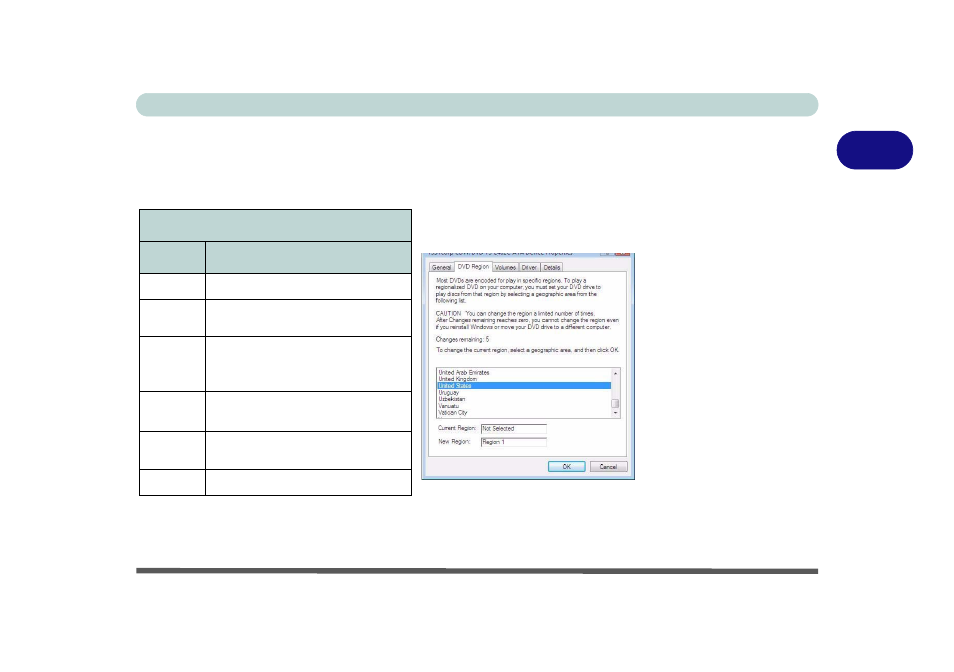
Task: Click the list scrollbar up arrow
Action: pyautogui.click(x=616, y=373)
